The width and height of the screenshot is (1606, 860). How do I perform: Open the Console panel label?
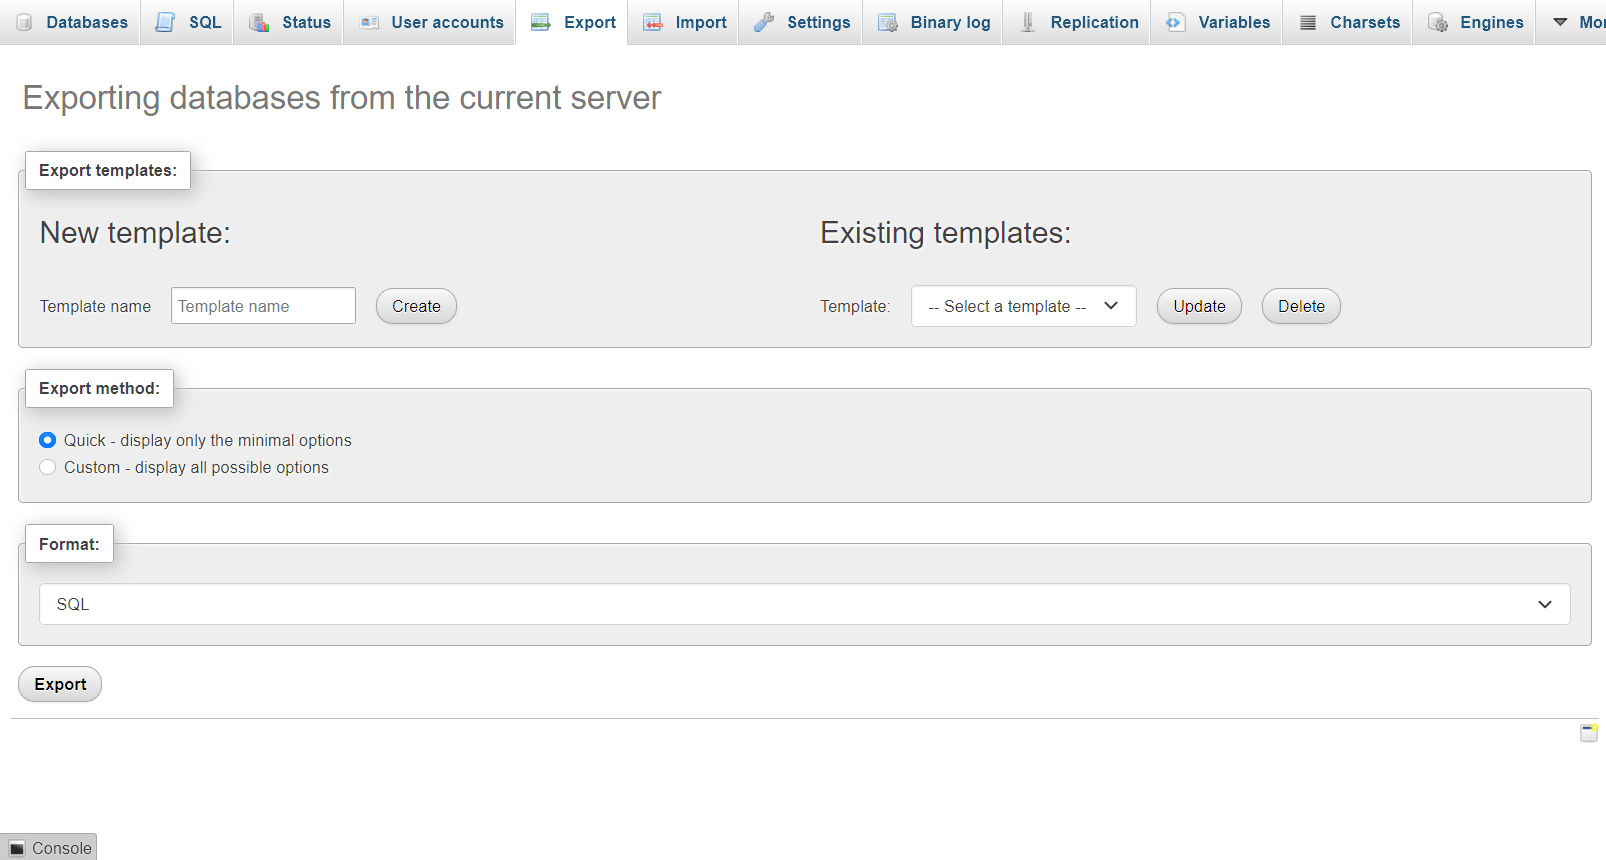tap(61, 848)
